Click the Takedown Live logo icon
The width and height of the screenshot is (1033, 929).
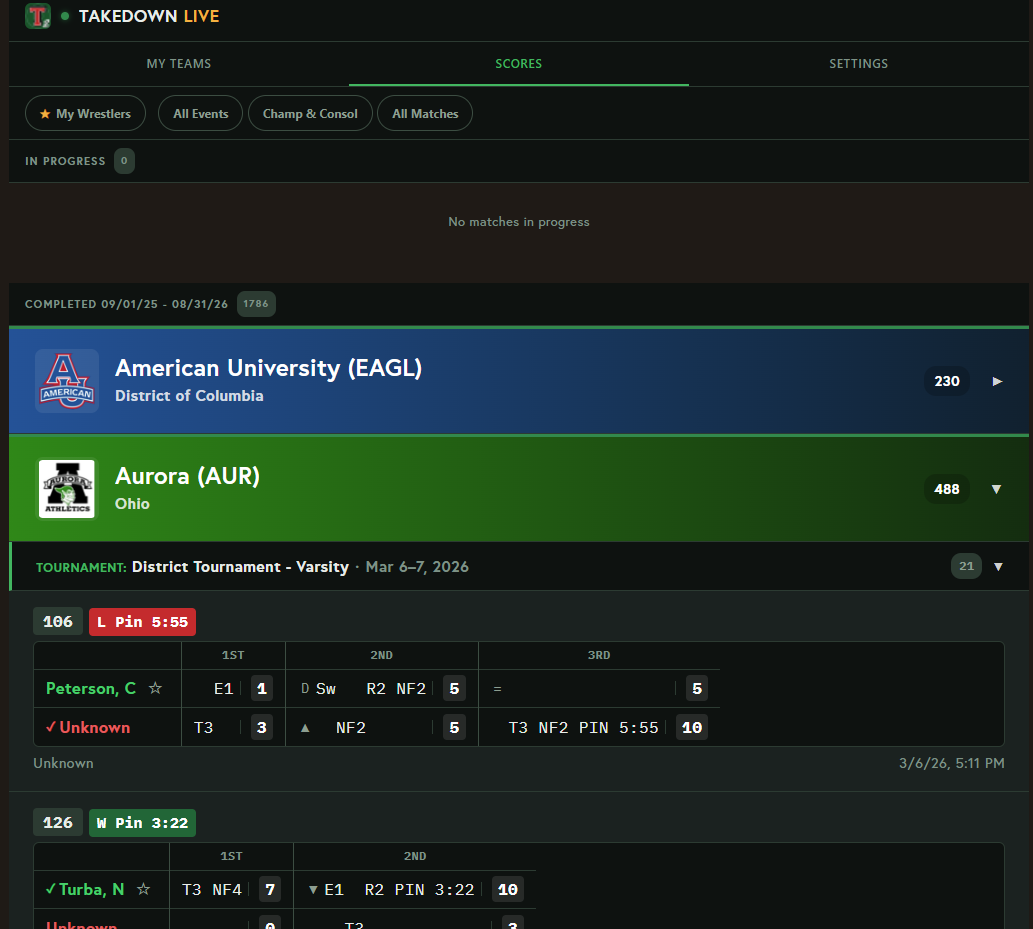[38, 16]
